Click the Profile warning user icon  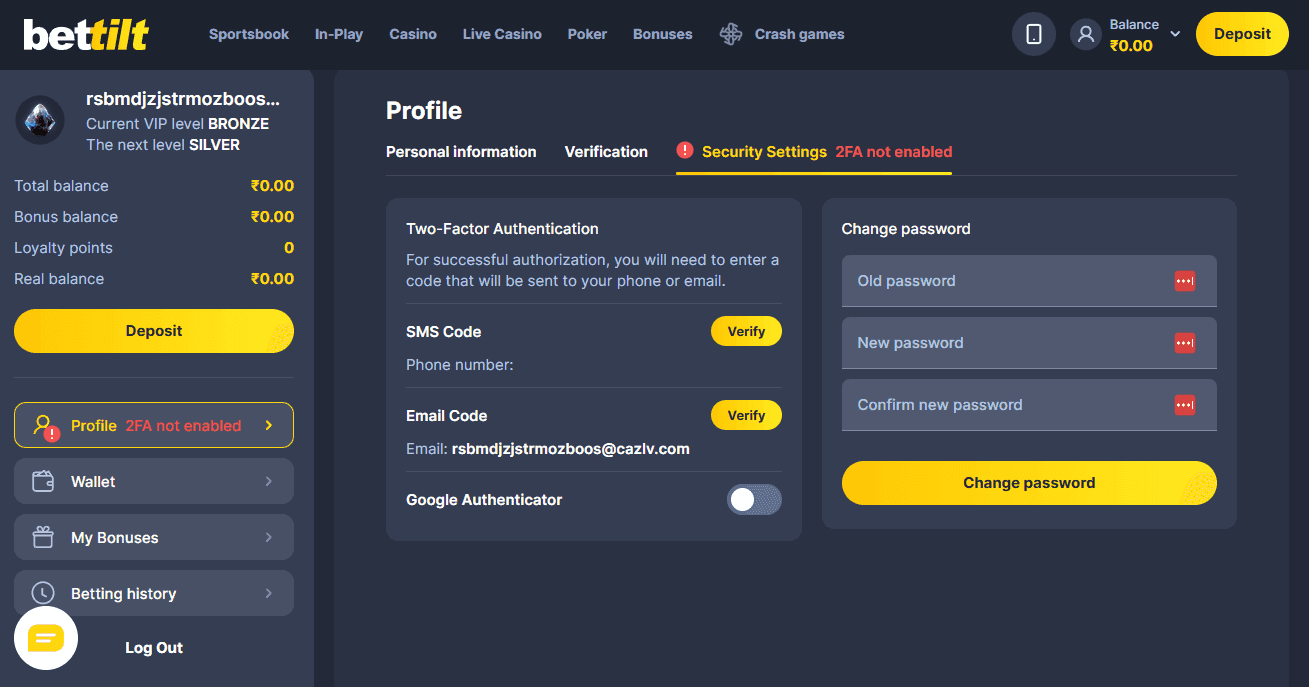(x=46, y=426)
